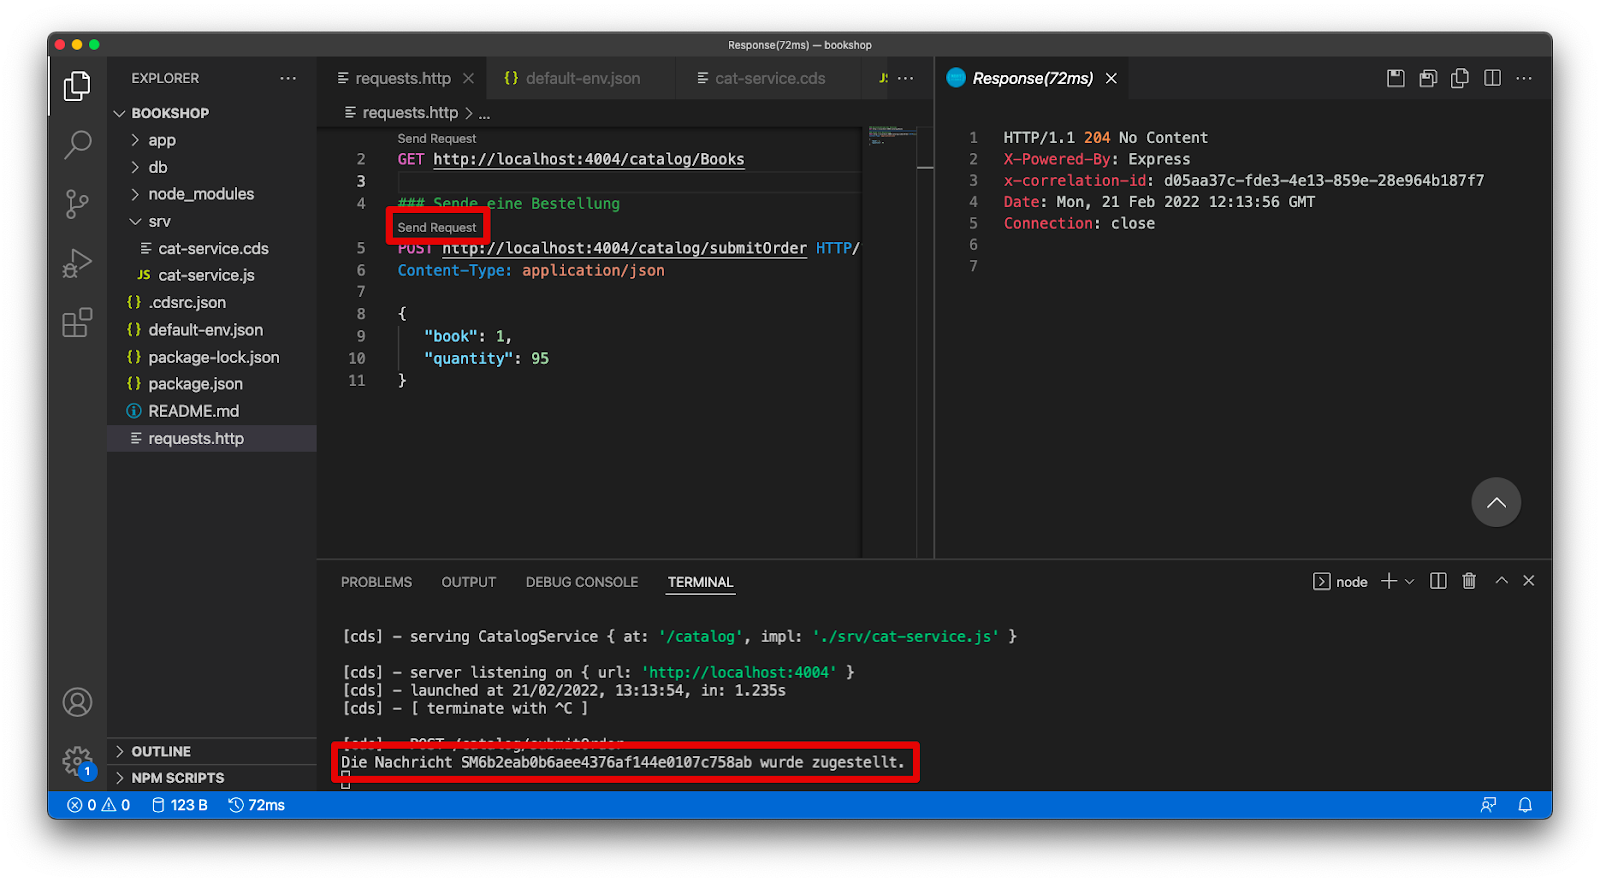Click the scroll-to-top round arrow button

point(1496,502)
